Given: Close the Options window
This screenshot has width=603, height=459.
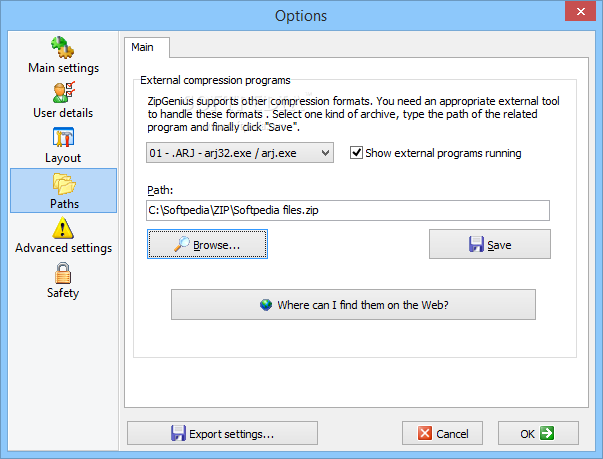Looking at the screenshot, I should pyautogui.click(x=580, y=12).
